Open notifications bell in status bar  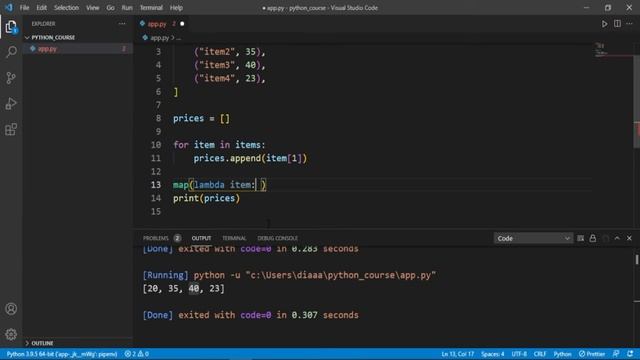click(x=630, y=354)
